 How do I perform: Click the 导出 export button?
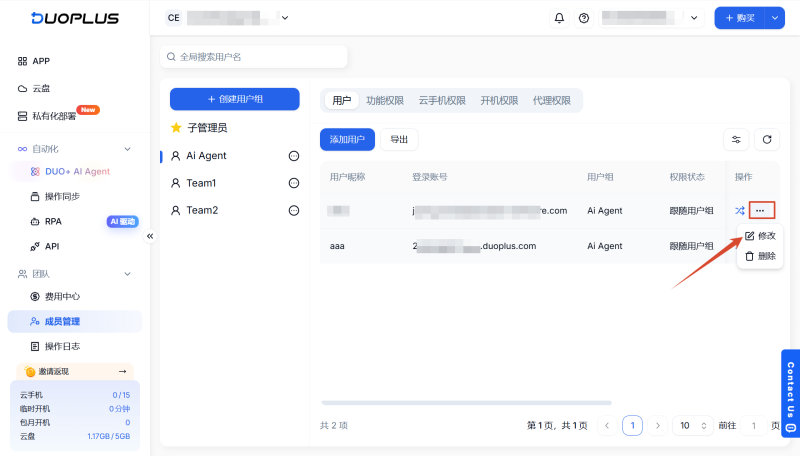point(399,139)
